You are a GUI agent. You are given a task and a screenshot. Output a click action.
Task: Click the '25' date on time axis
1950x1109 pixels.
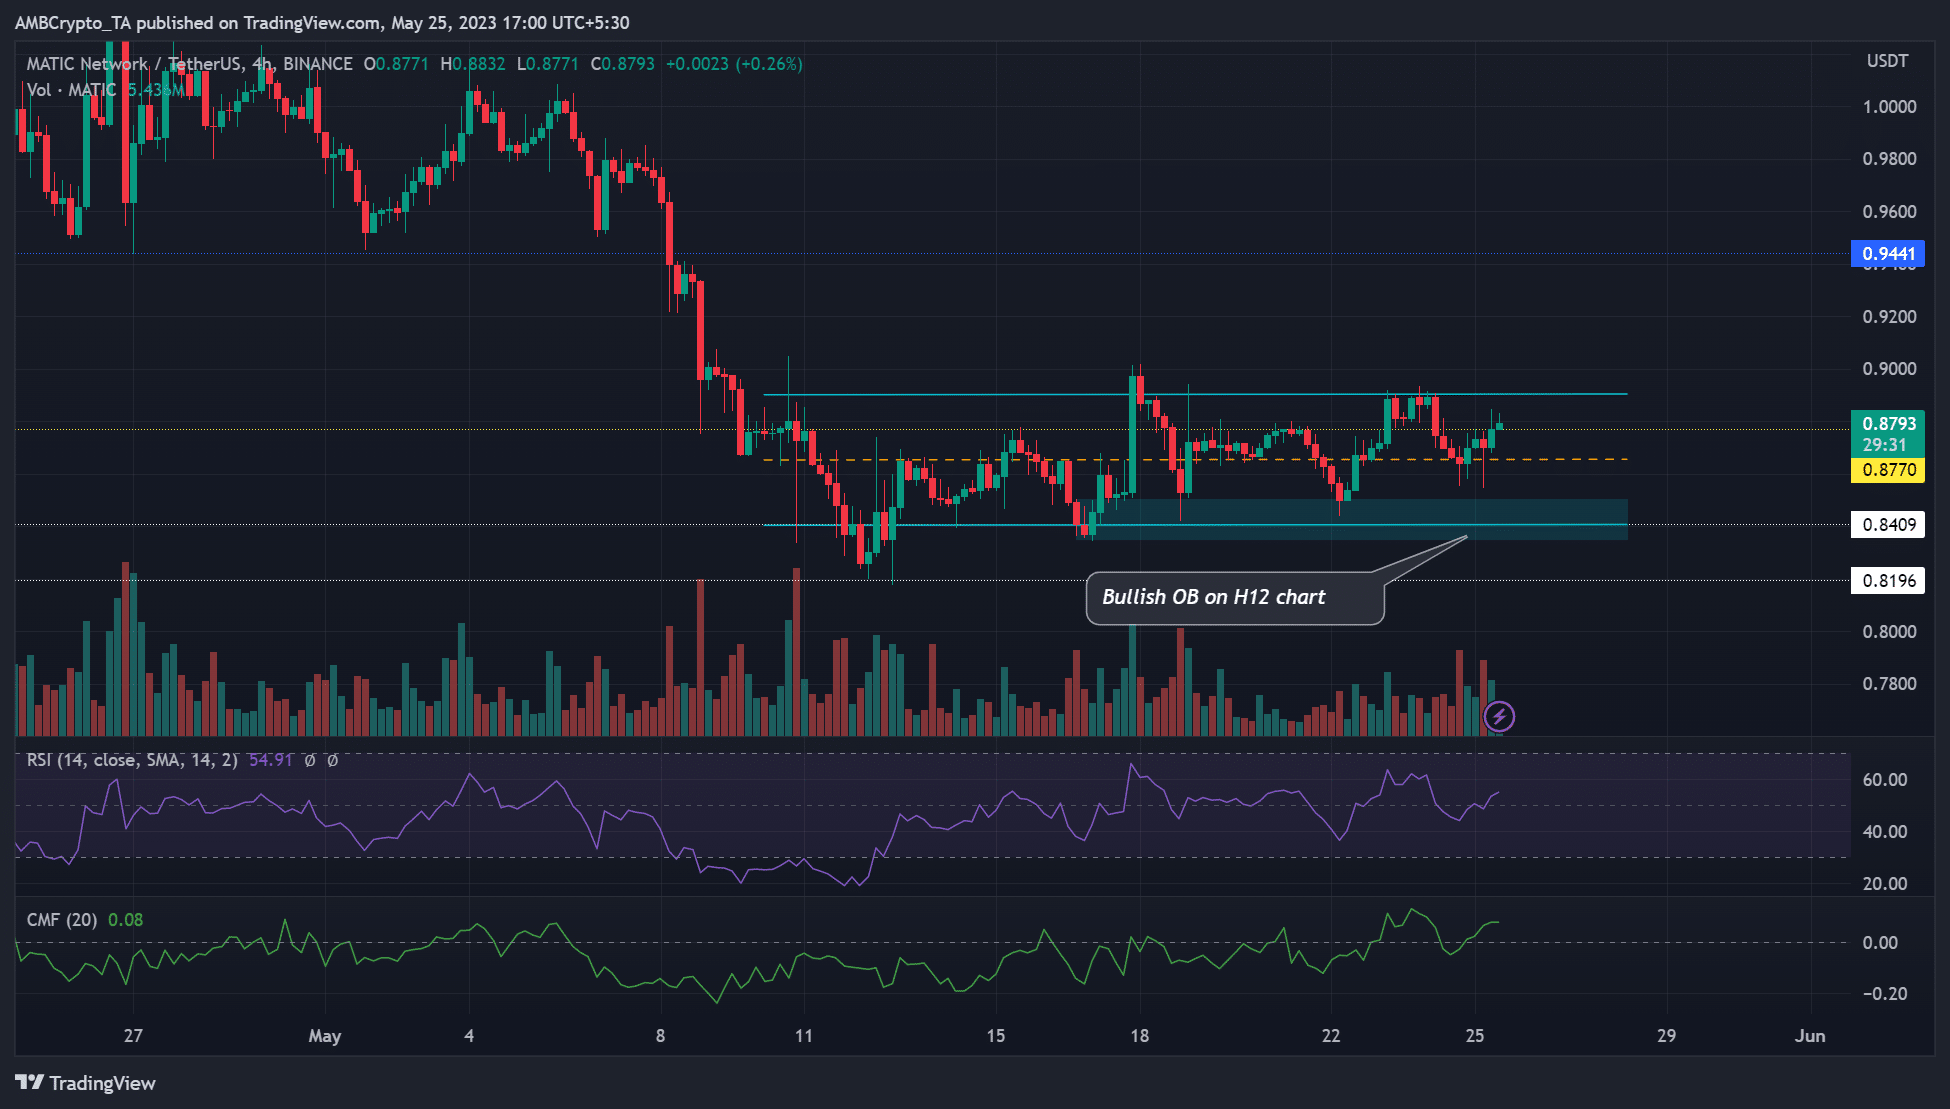click(x=1475, y=1036)
